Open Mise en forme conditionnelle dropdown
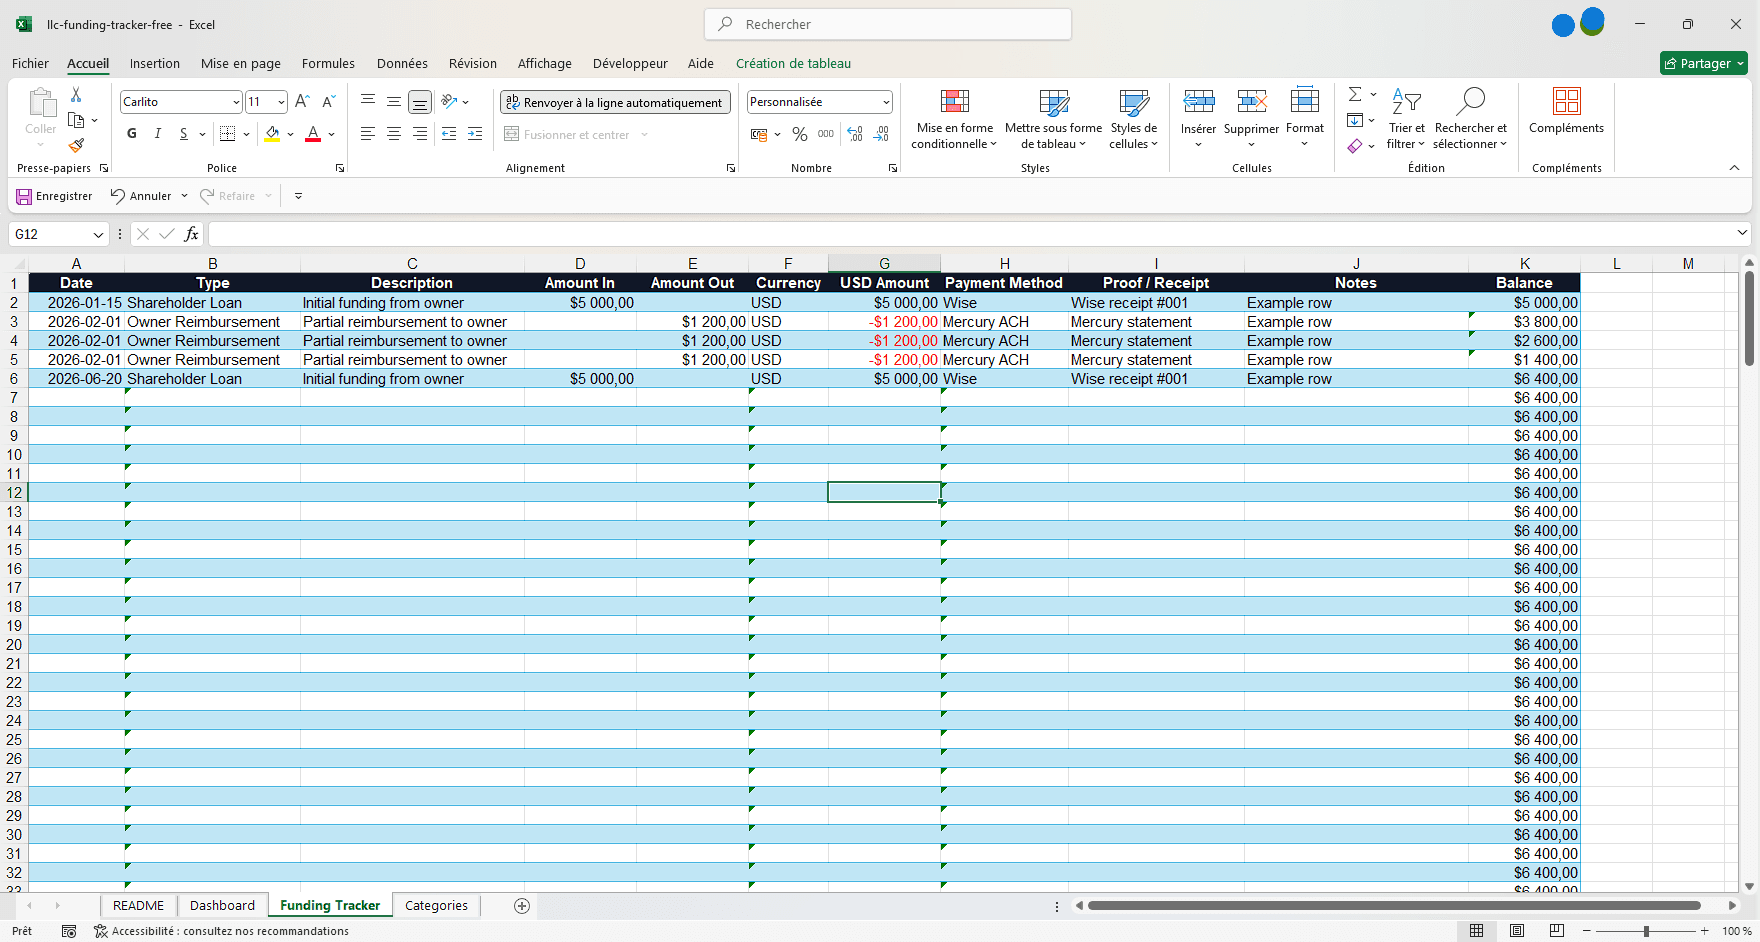Viewport: 1760px width, 942px height. pyautogui.click(x=955, y=118)
